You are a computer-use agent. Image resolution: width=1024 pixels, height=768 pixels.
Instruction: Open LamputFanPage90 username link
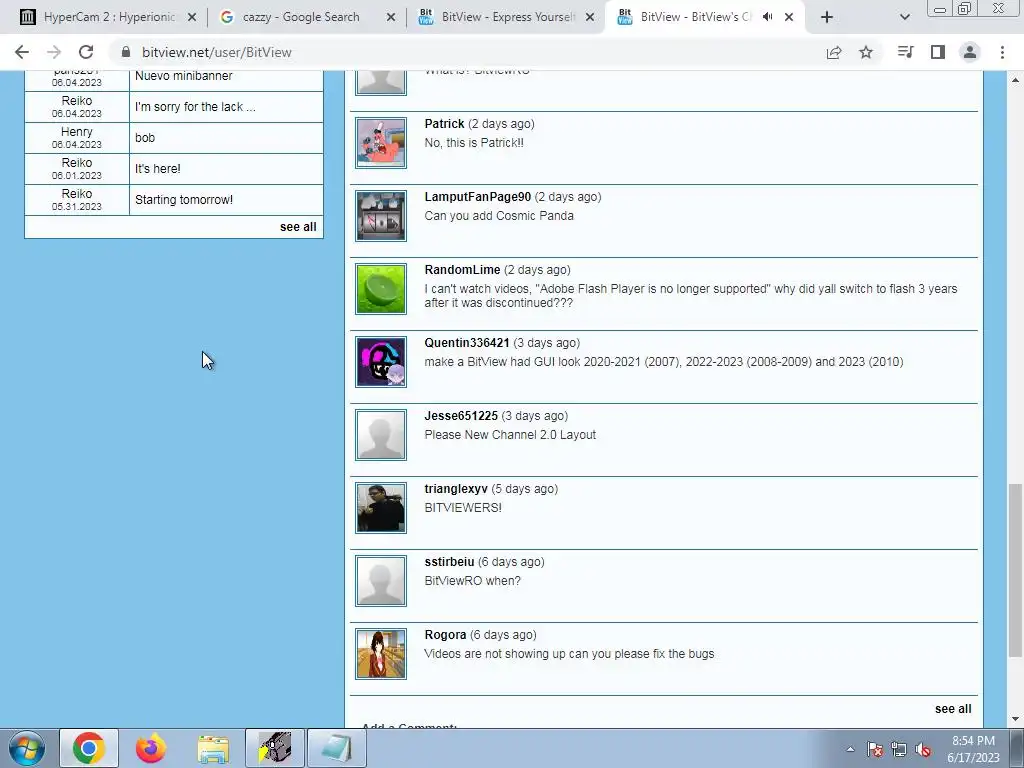coord(477,197)
